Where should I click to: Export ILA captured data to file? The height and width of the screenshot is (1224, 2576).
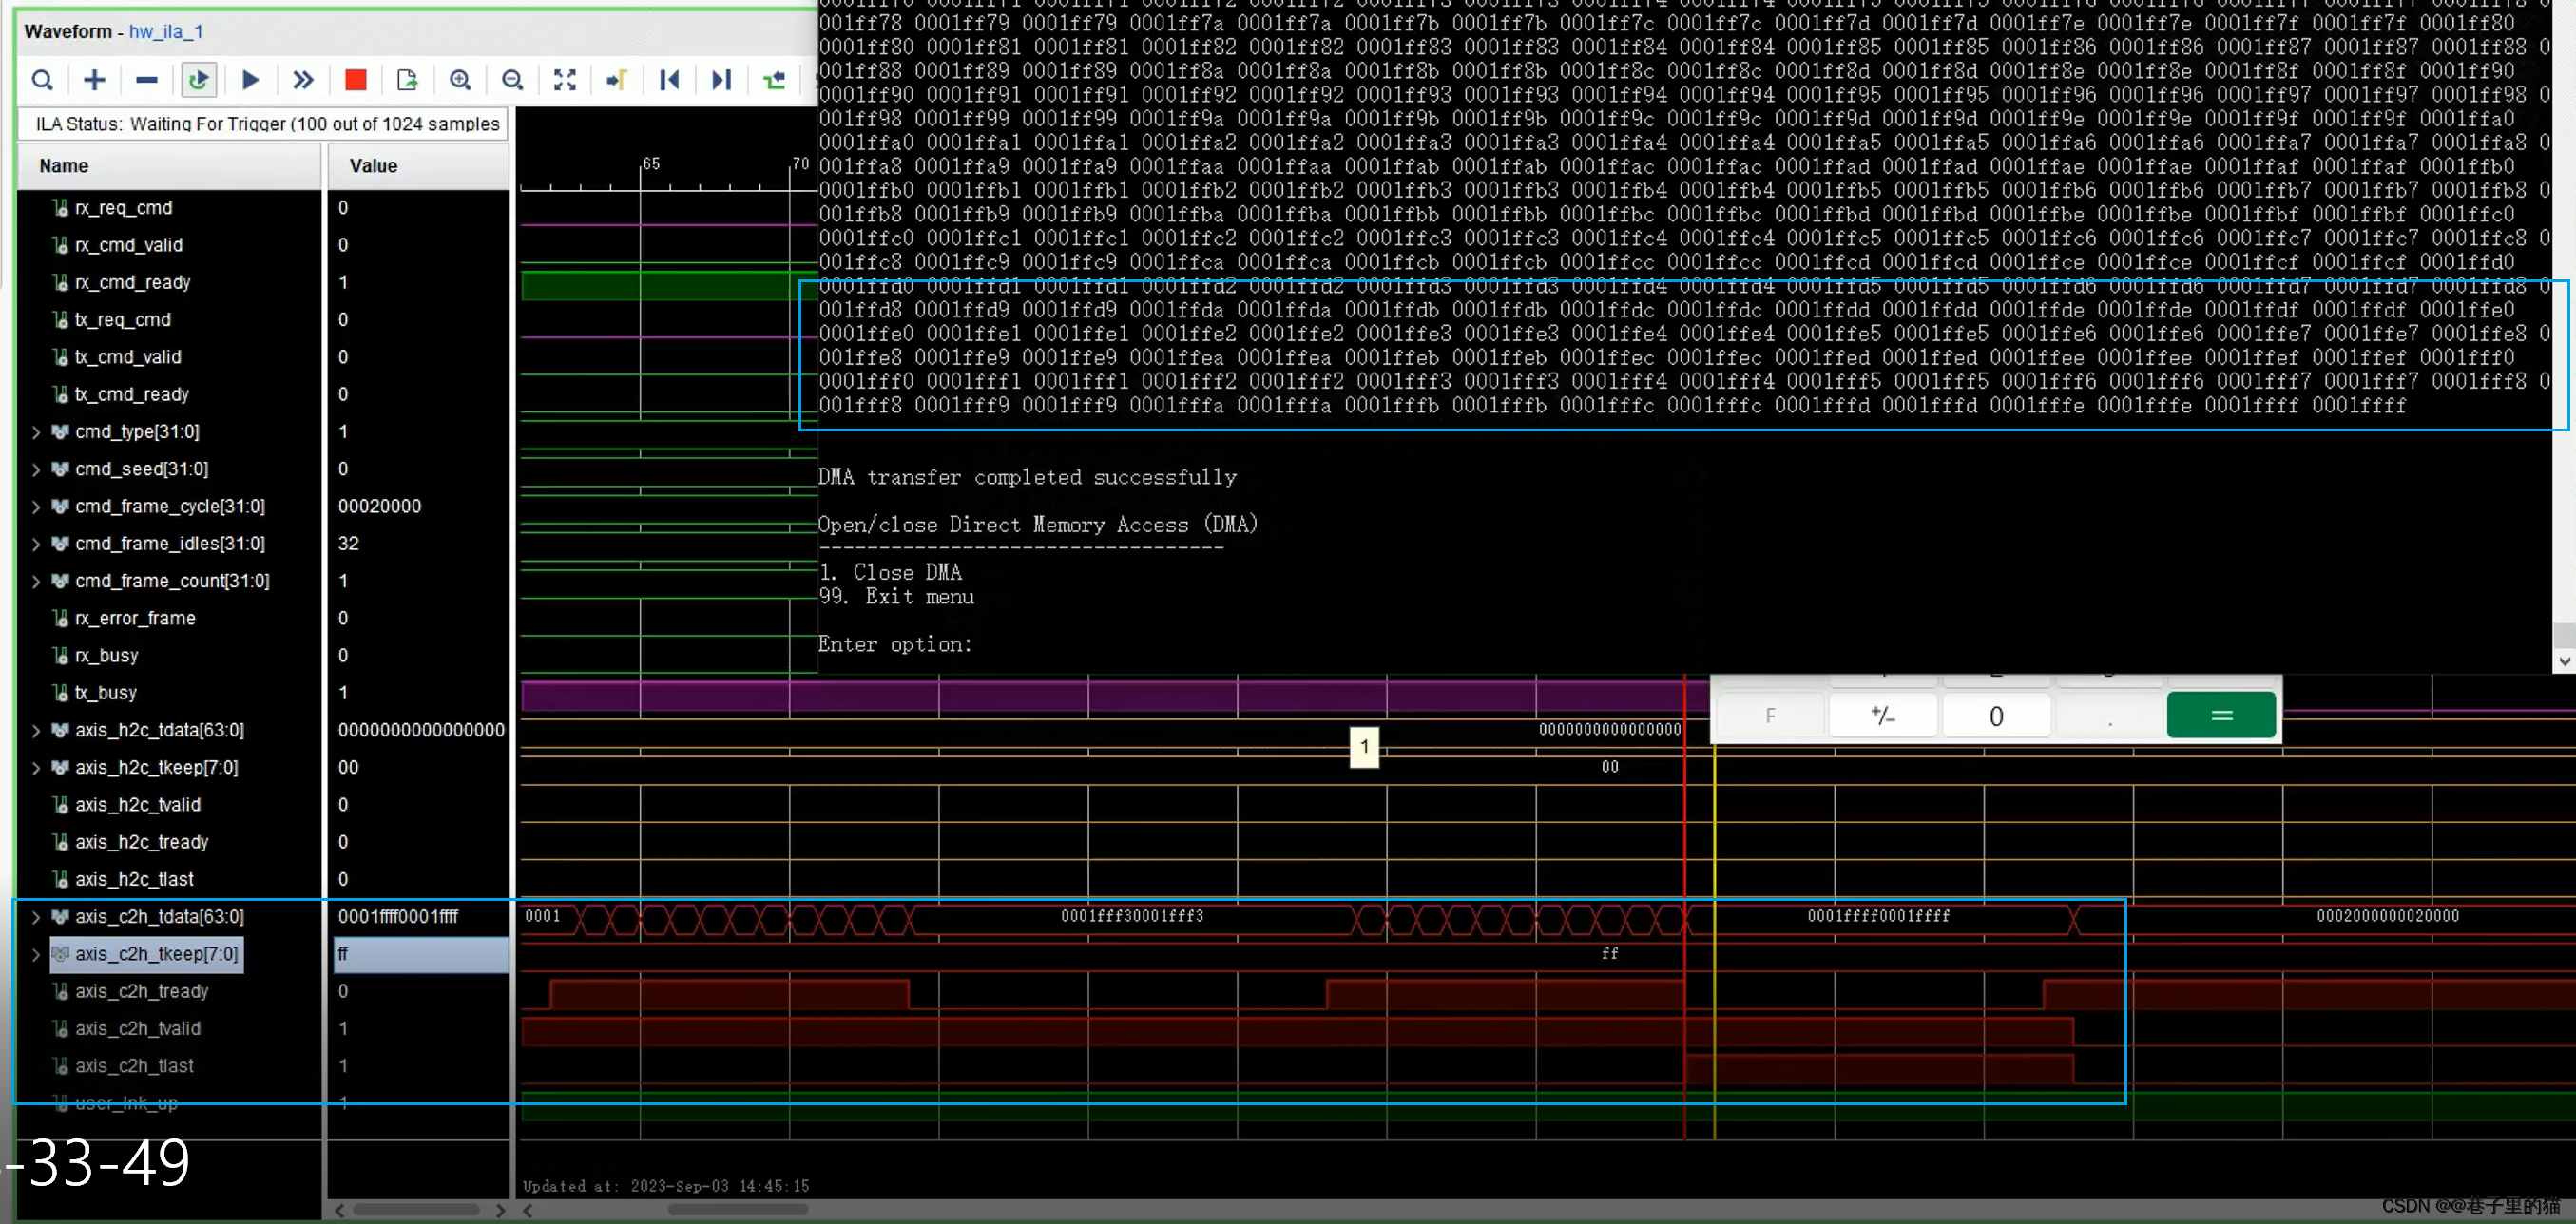point(407,80)
